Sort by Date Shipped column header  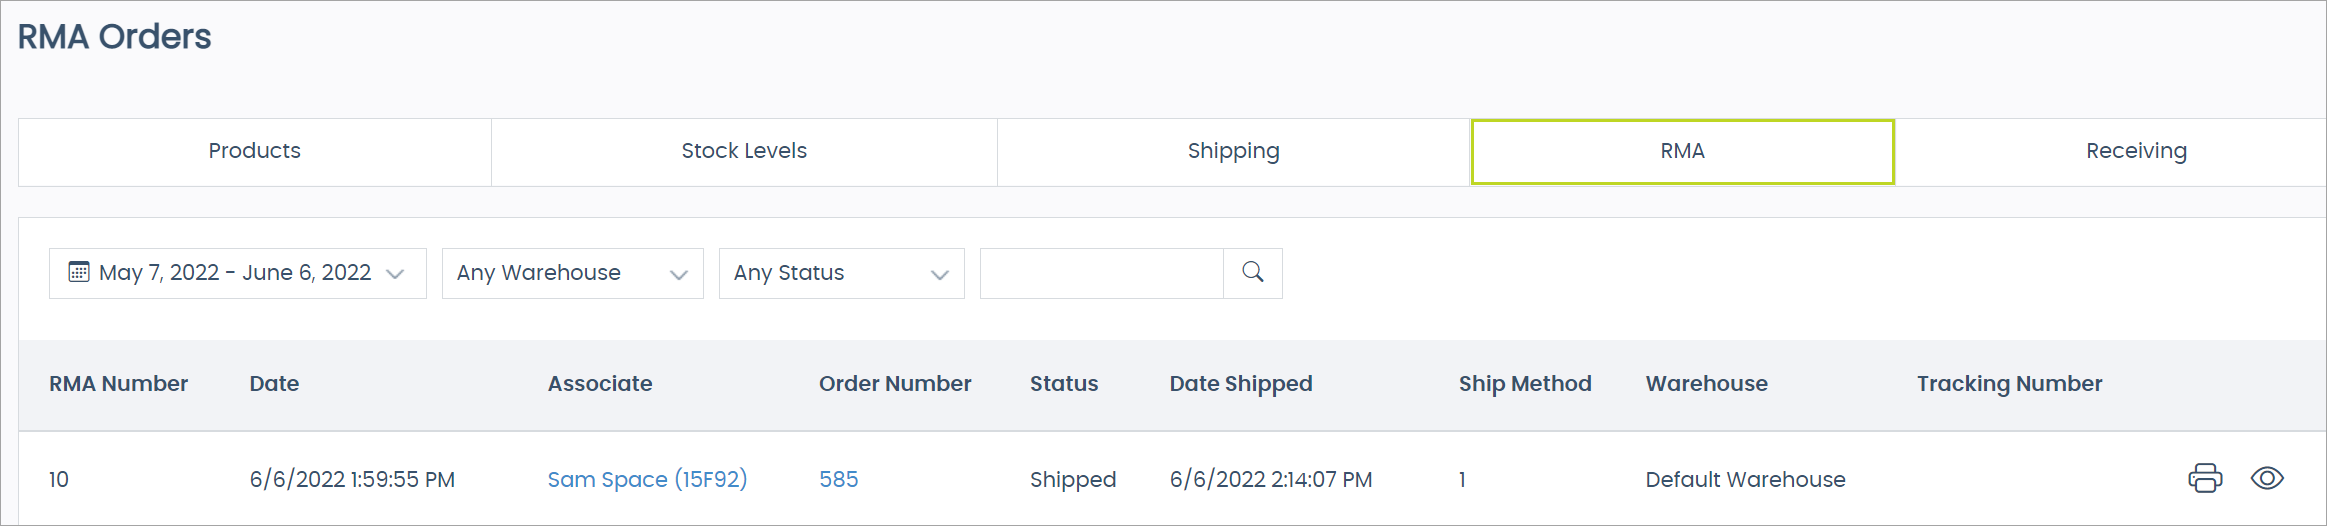coord(1240,384)
